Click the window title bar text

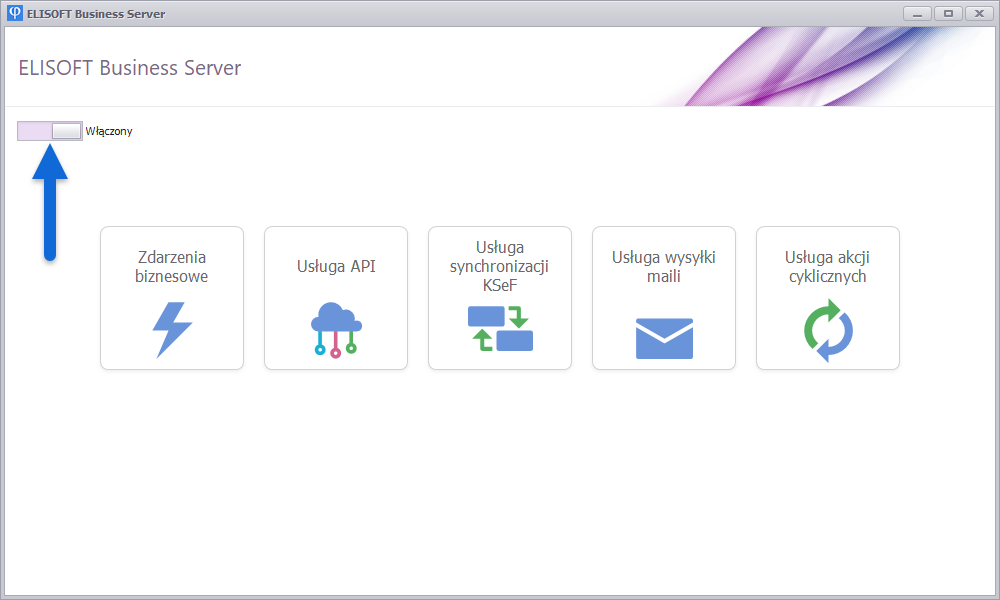click(96, 14)
